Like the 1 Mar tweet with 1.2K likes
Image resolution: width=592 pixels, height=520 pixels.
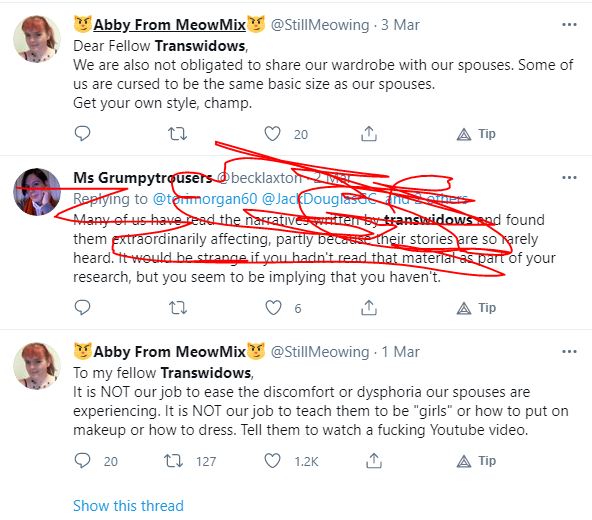pos(272,461)
